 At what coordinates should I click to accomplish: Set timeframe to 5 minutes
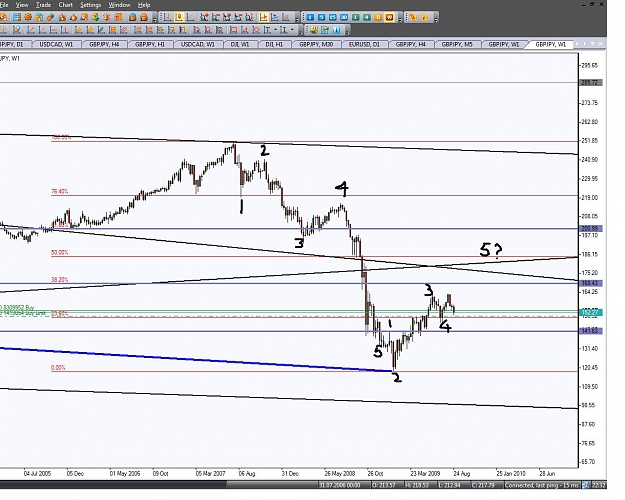tap(321, 17)
